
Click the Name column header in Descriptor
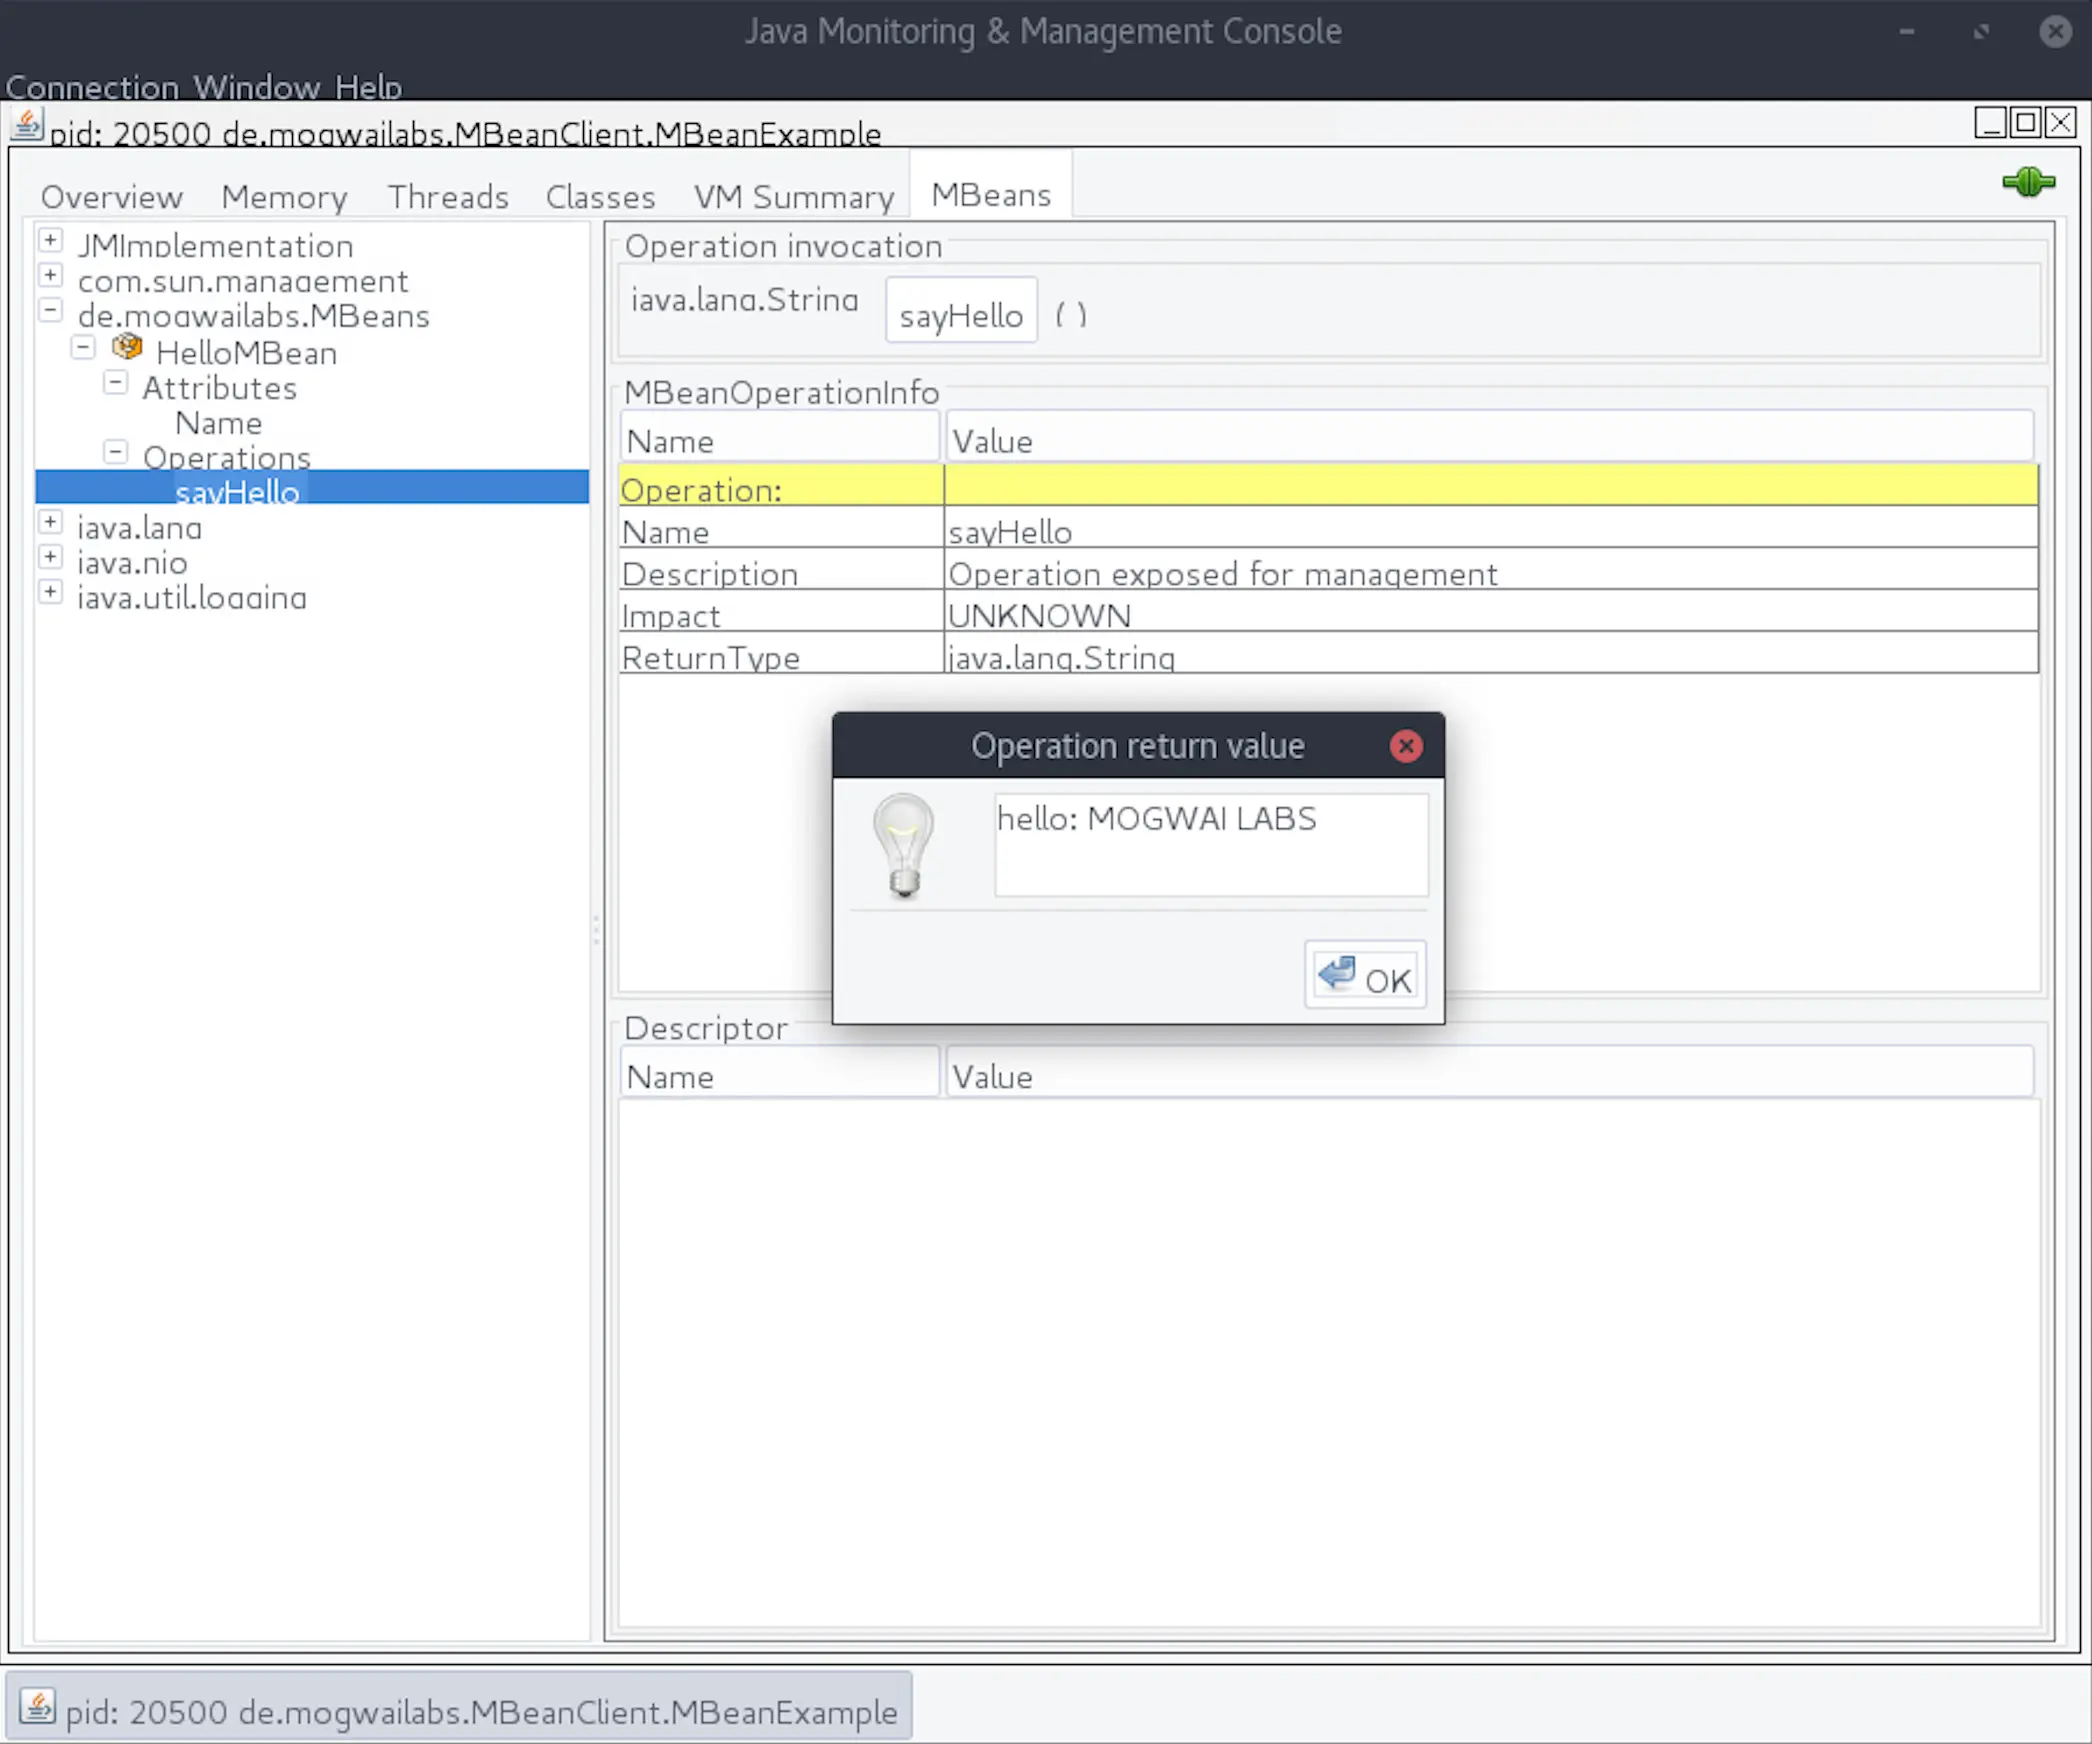pos(780,1074)
